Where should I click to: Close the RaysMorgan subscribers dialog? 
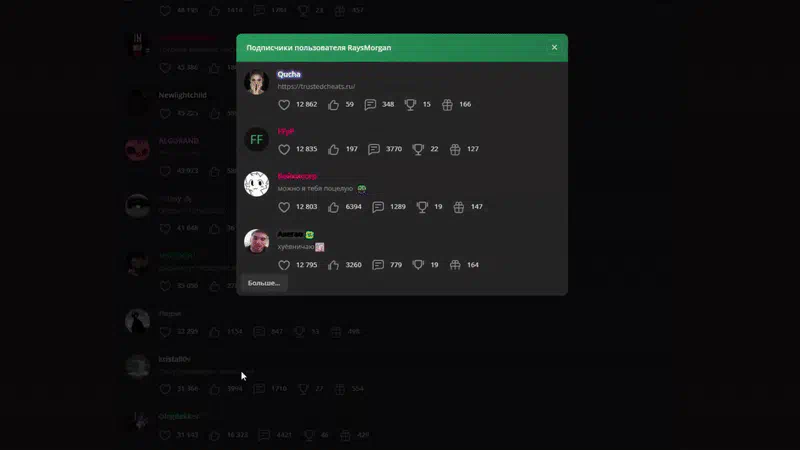click(x=554, y=47)
